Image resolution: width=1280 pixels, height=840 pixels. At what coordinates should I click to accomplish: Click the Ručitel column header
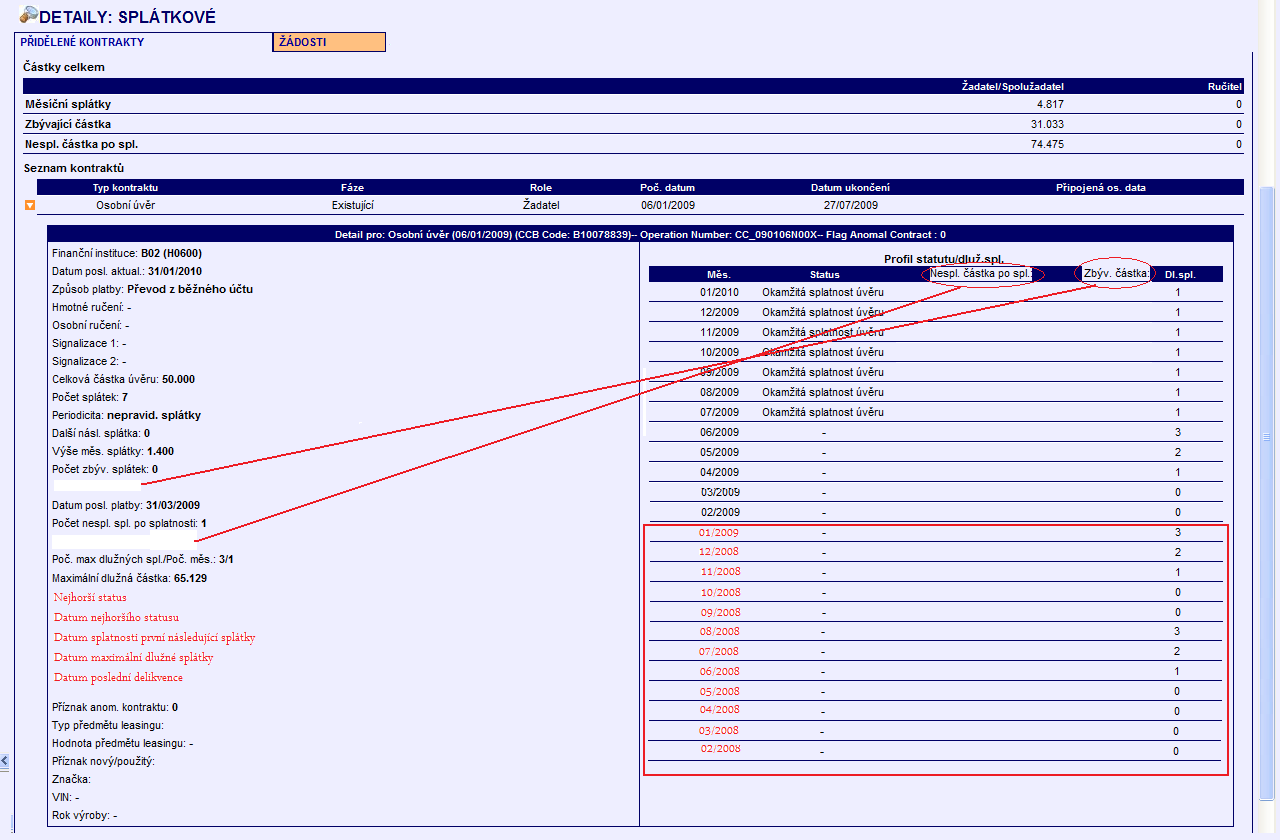pyautogui.click(x=1225, y=86)
